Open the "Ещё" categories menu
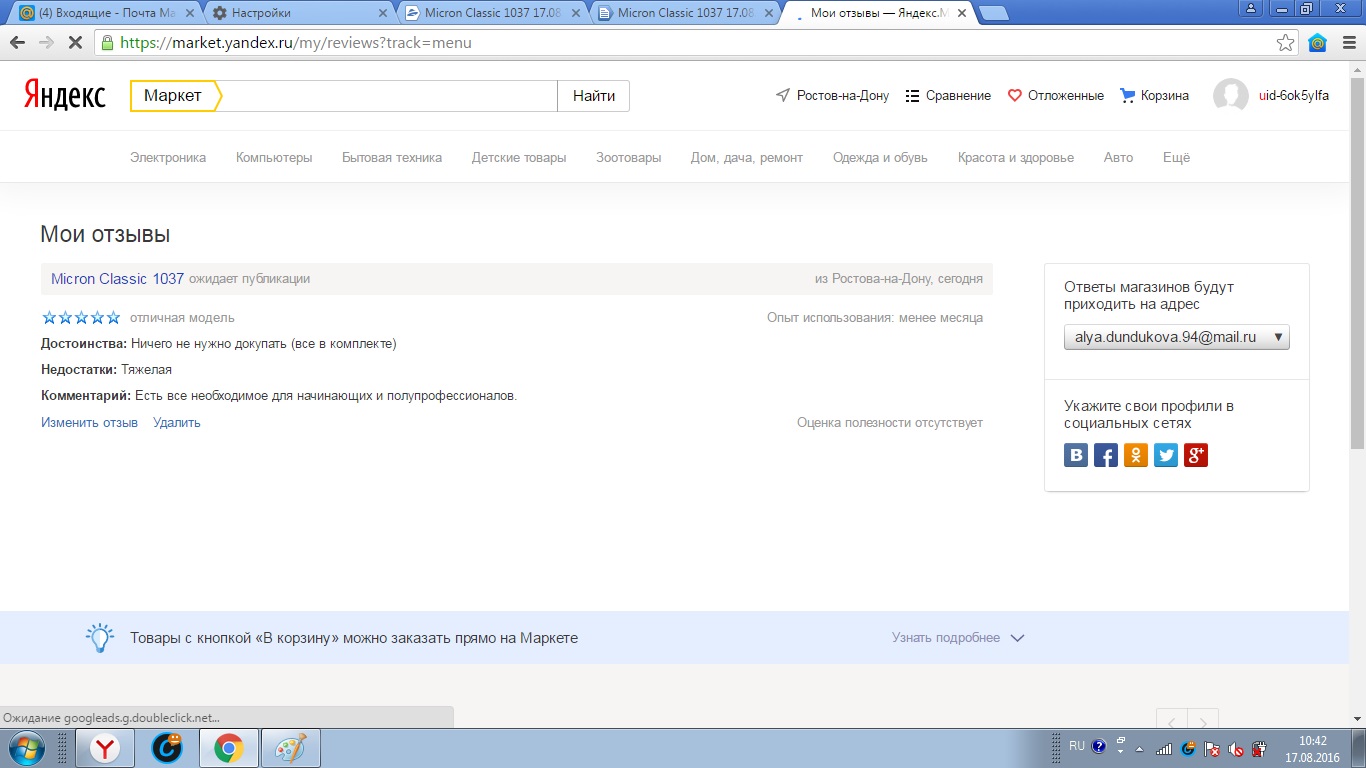This screenshot has height=768, width=1366. pyautogui.click(x=1176, y=157)
